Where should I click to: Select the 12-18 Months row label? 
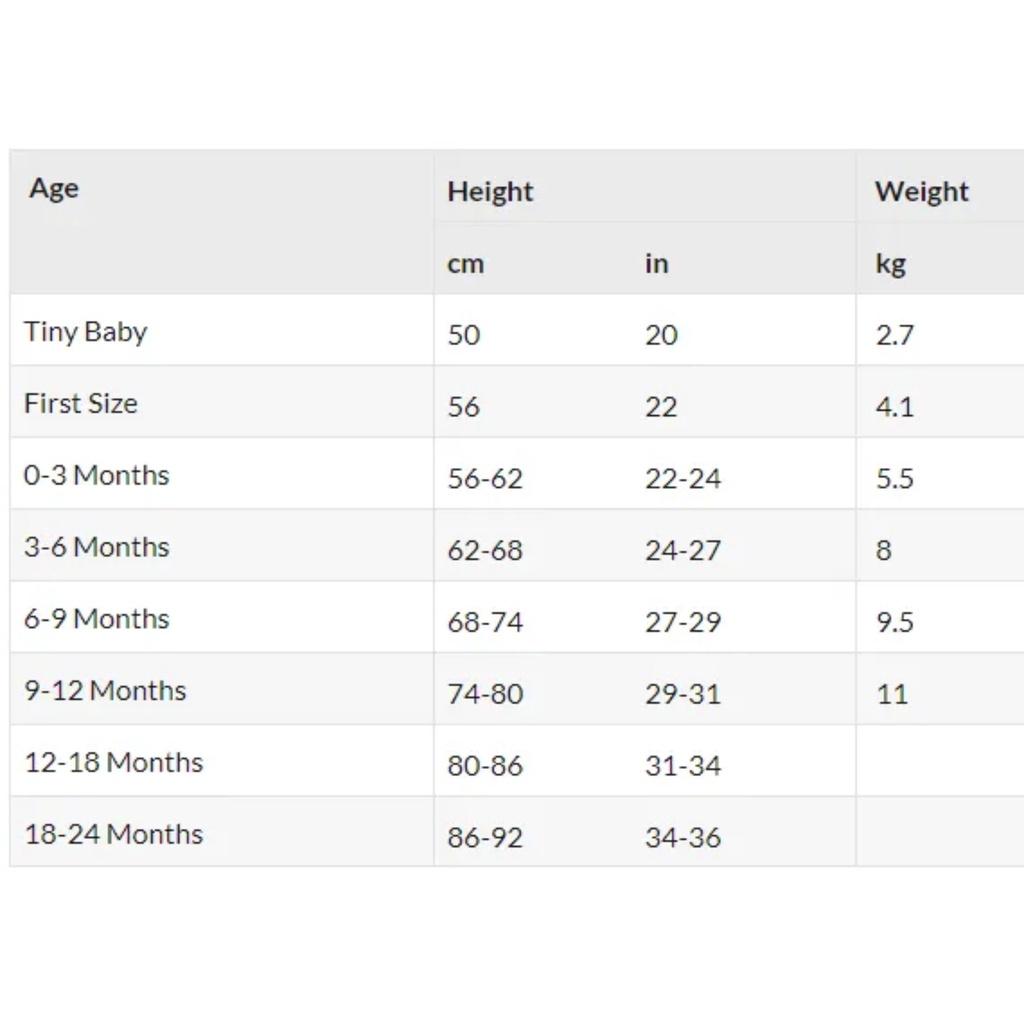114,763
